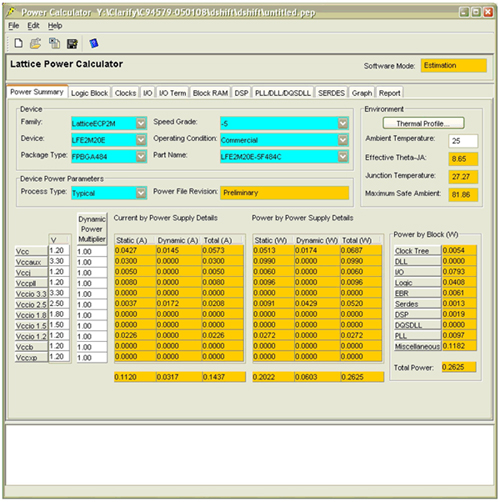Click the Save disk toolbar icon
Image resolution: width=500 pixels, height=502 pixels.
[x=72, y=44]
